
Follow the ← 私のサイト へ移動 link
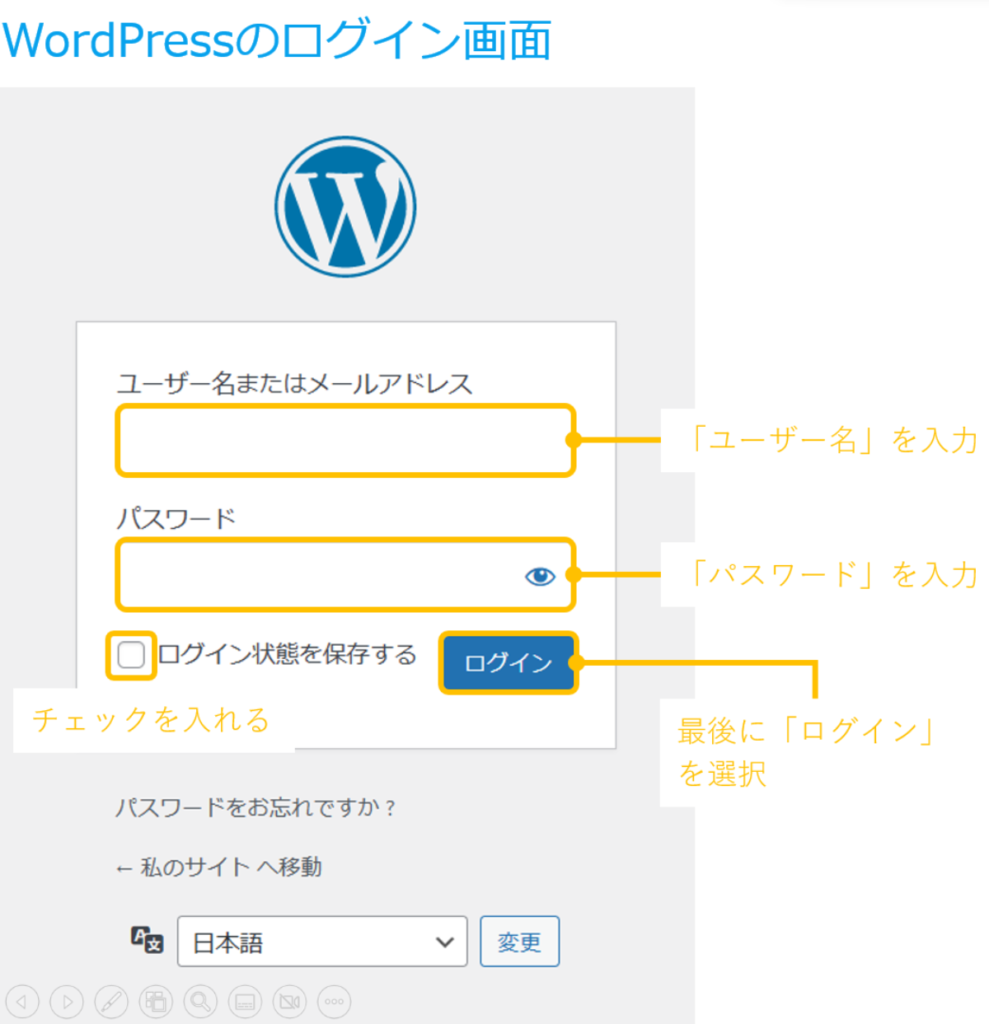[x=219, y=867]
